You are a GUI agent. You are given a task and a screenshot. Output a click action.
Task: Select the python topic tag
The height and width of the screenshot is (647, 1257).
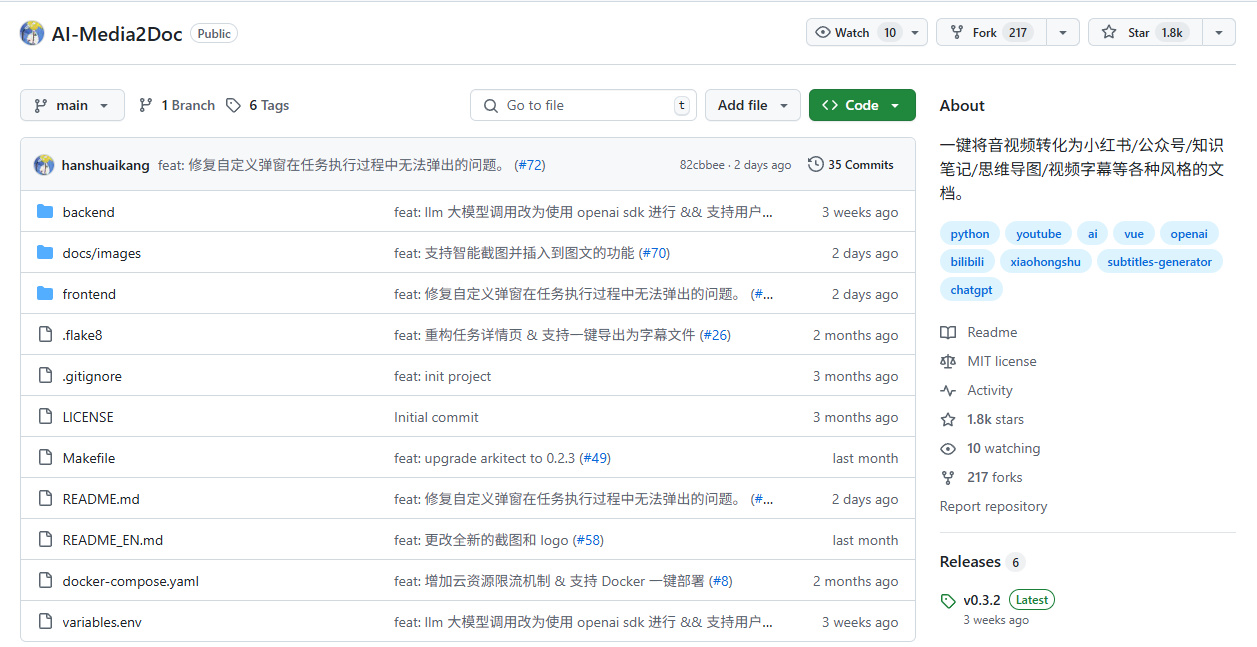click(970, 233)
